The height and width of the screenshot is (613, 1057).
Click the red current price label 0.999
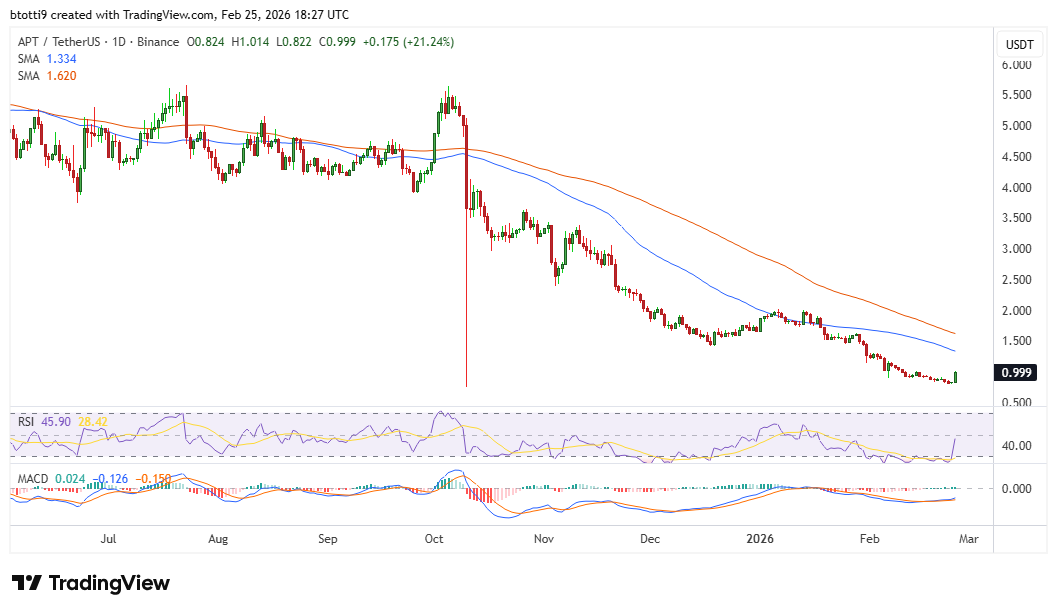1014,373
